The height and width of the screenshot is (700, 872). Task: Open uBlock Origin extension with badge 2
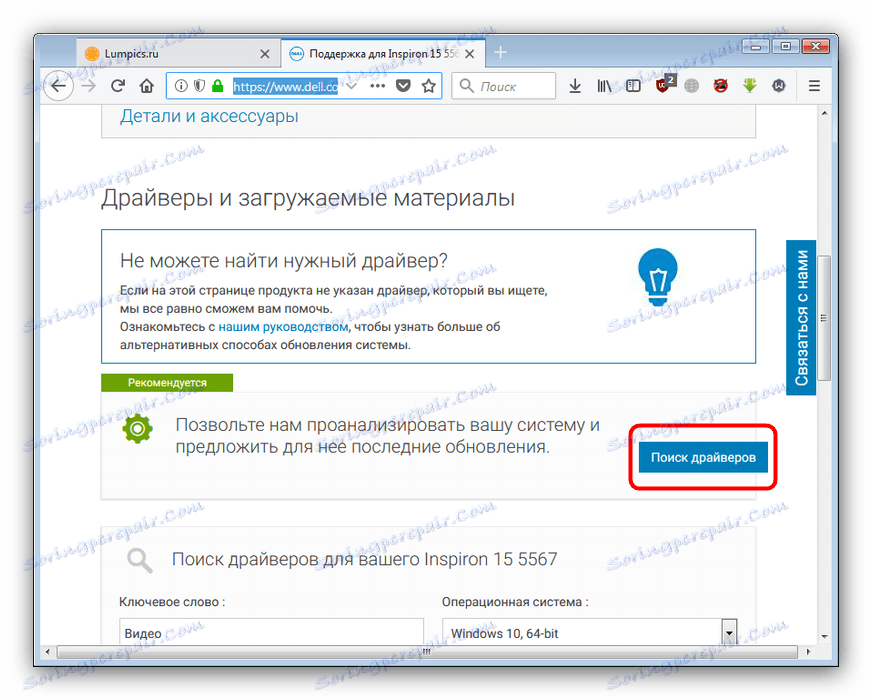click(x=665, y=84)
